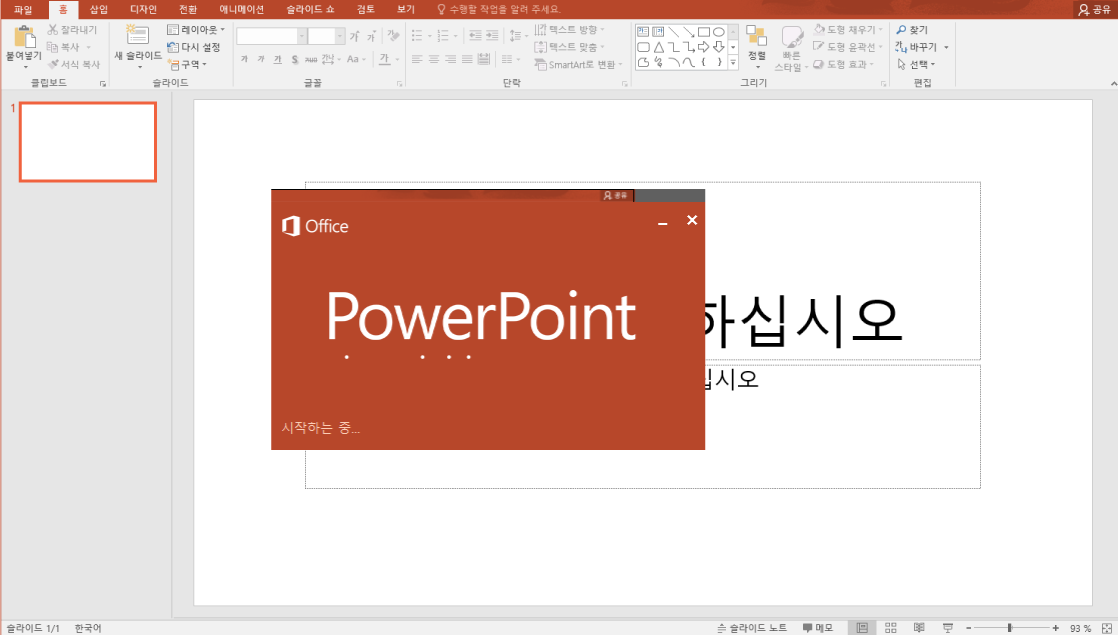Click the 다시 설정 (Reset) button
Viewport: 1118px width, 635px height.
click(x=193, y=47)
